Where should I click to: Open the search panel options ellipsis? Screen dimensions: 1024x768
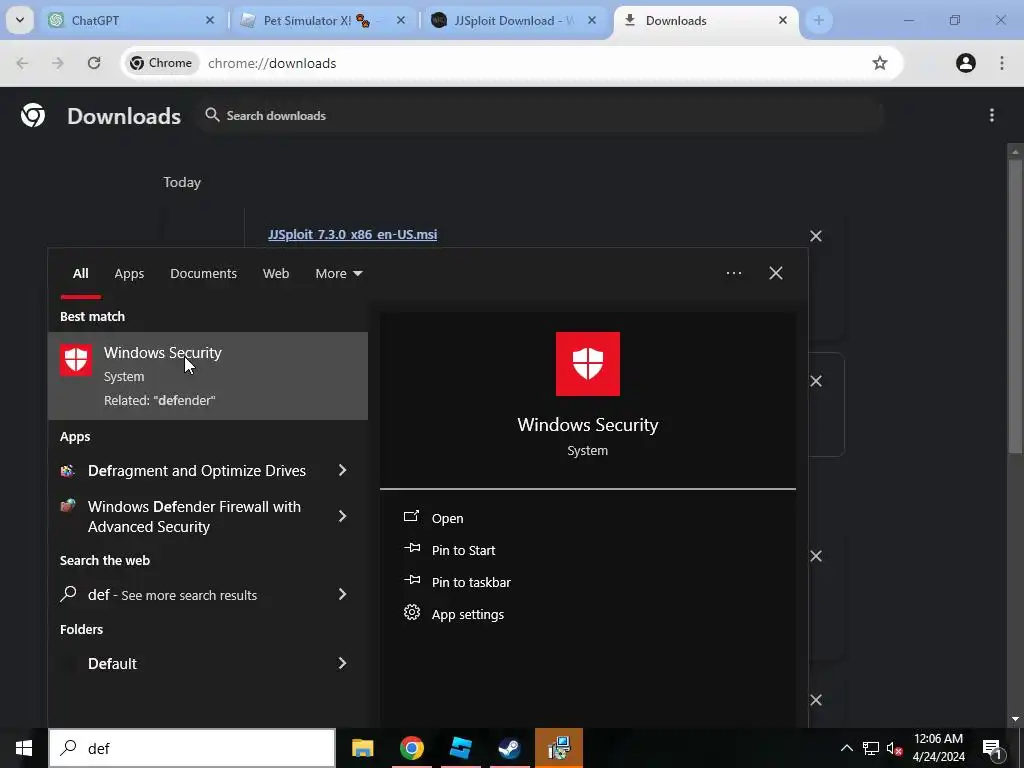click(x=733, y=273)
